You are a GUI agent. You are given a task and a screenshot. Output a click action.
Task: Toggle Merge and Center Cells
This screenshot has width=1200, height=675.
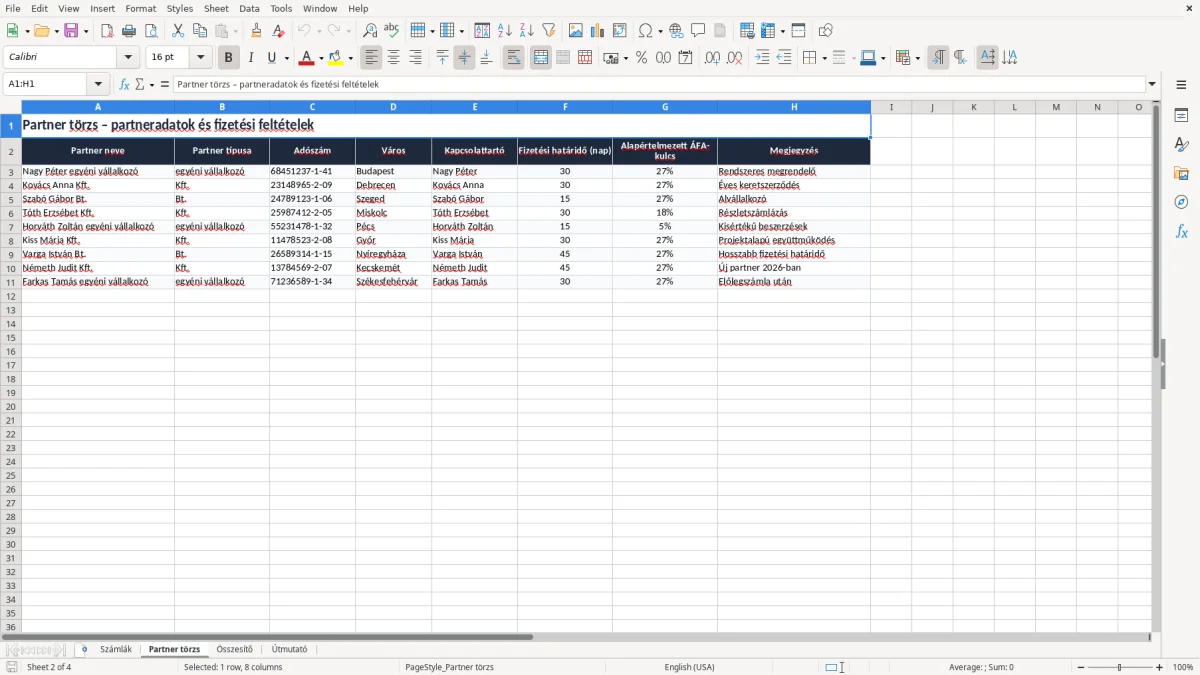tap(541, 58)
